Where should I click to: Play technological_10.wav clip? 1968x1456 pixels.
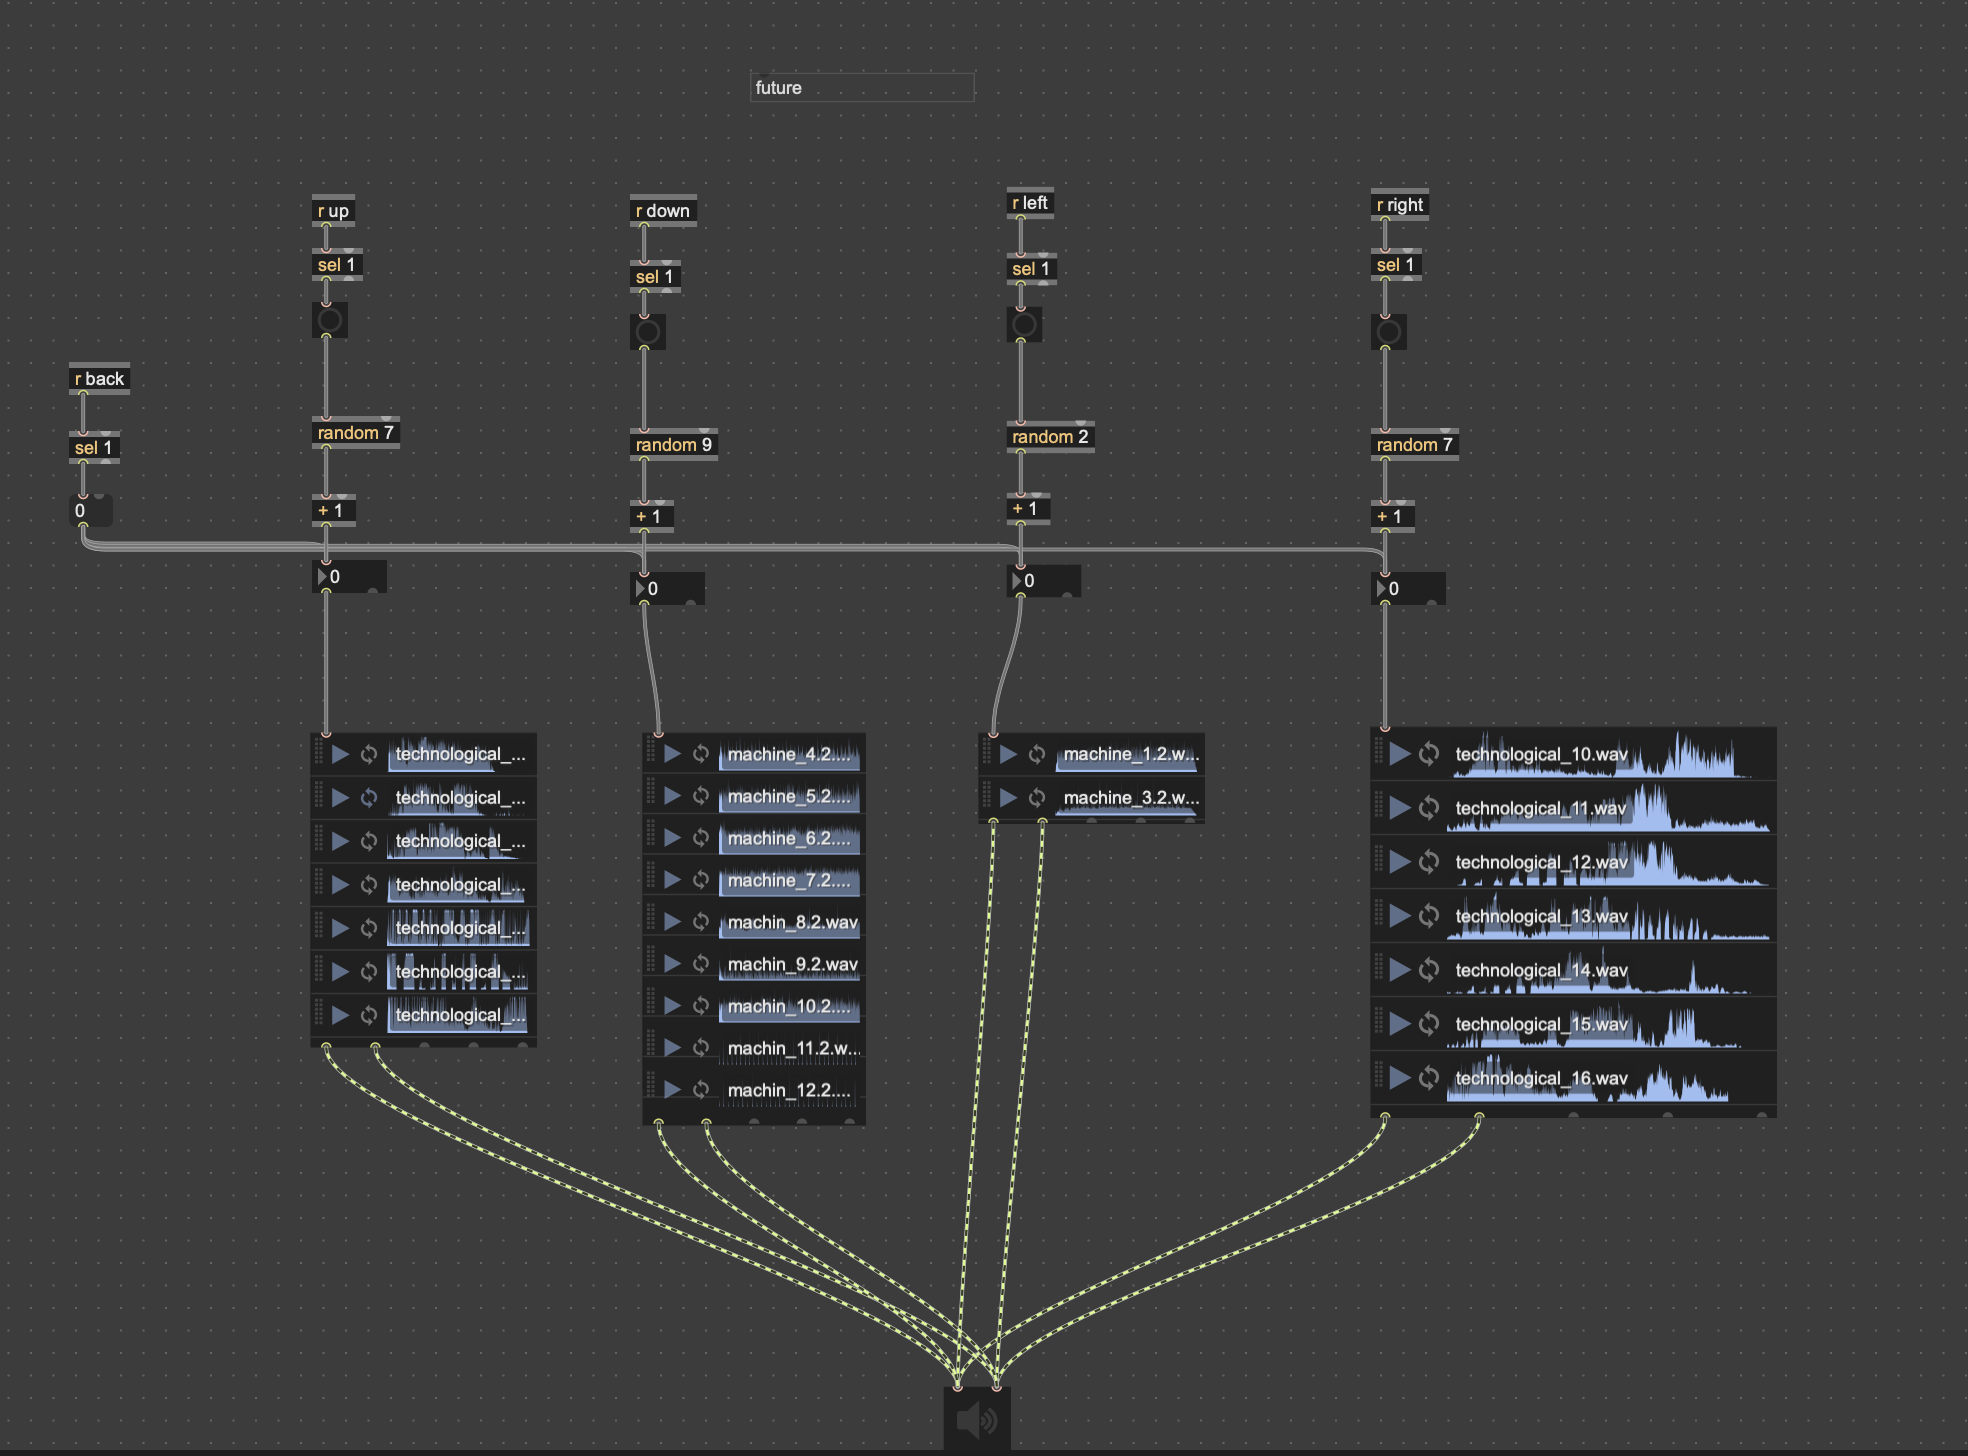pyautogui.click(x=1400, y=754)
